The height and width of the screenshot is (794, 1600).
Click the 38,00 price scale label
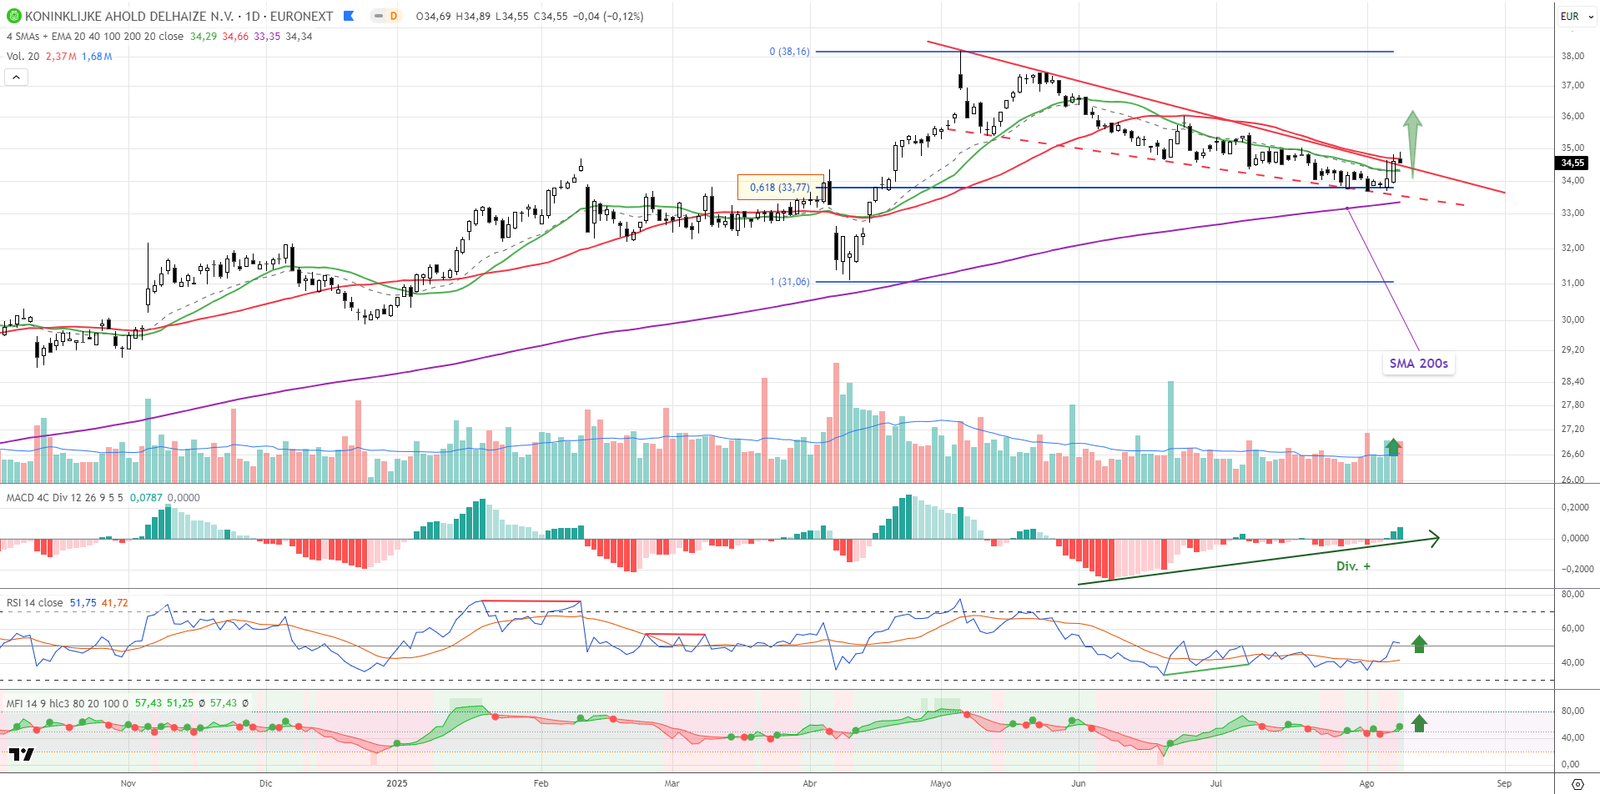(x=1572, y=56)
